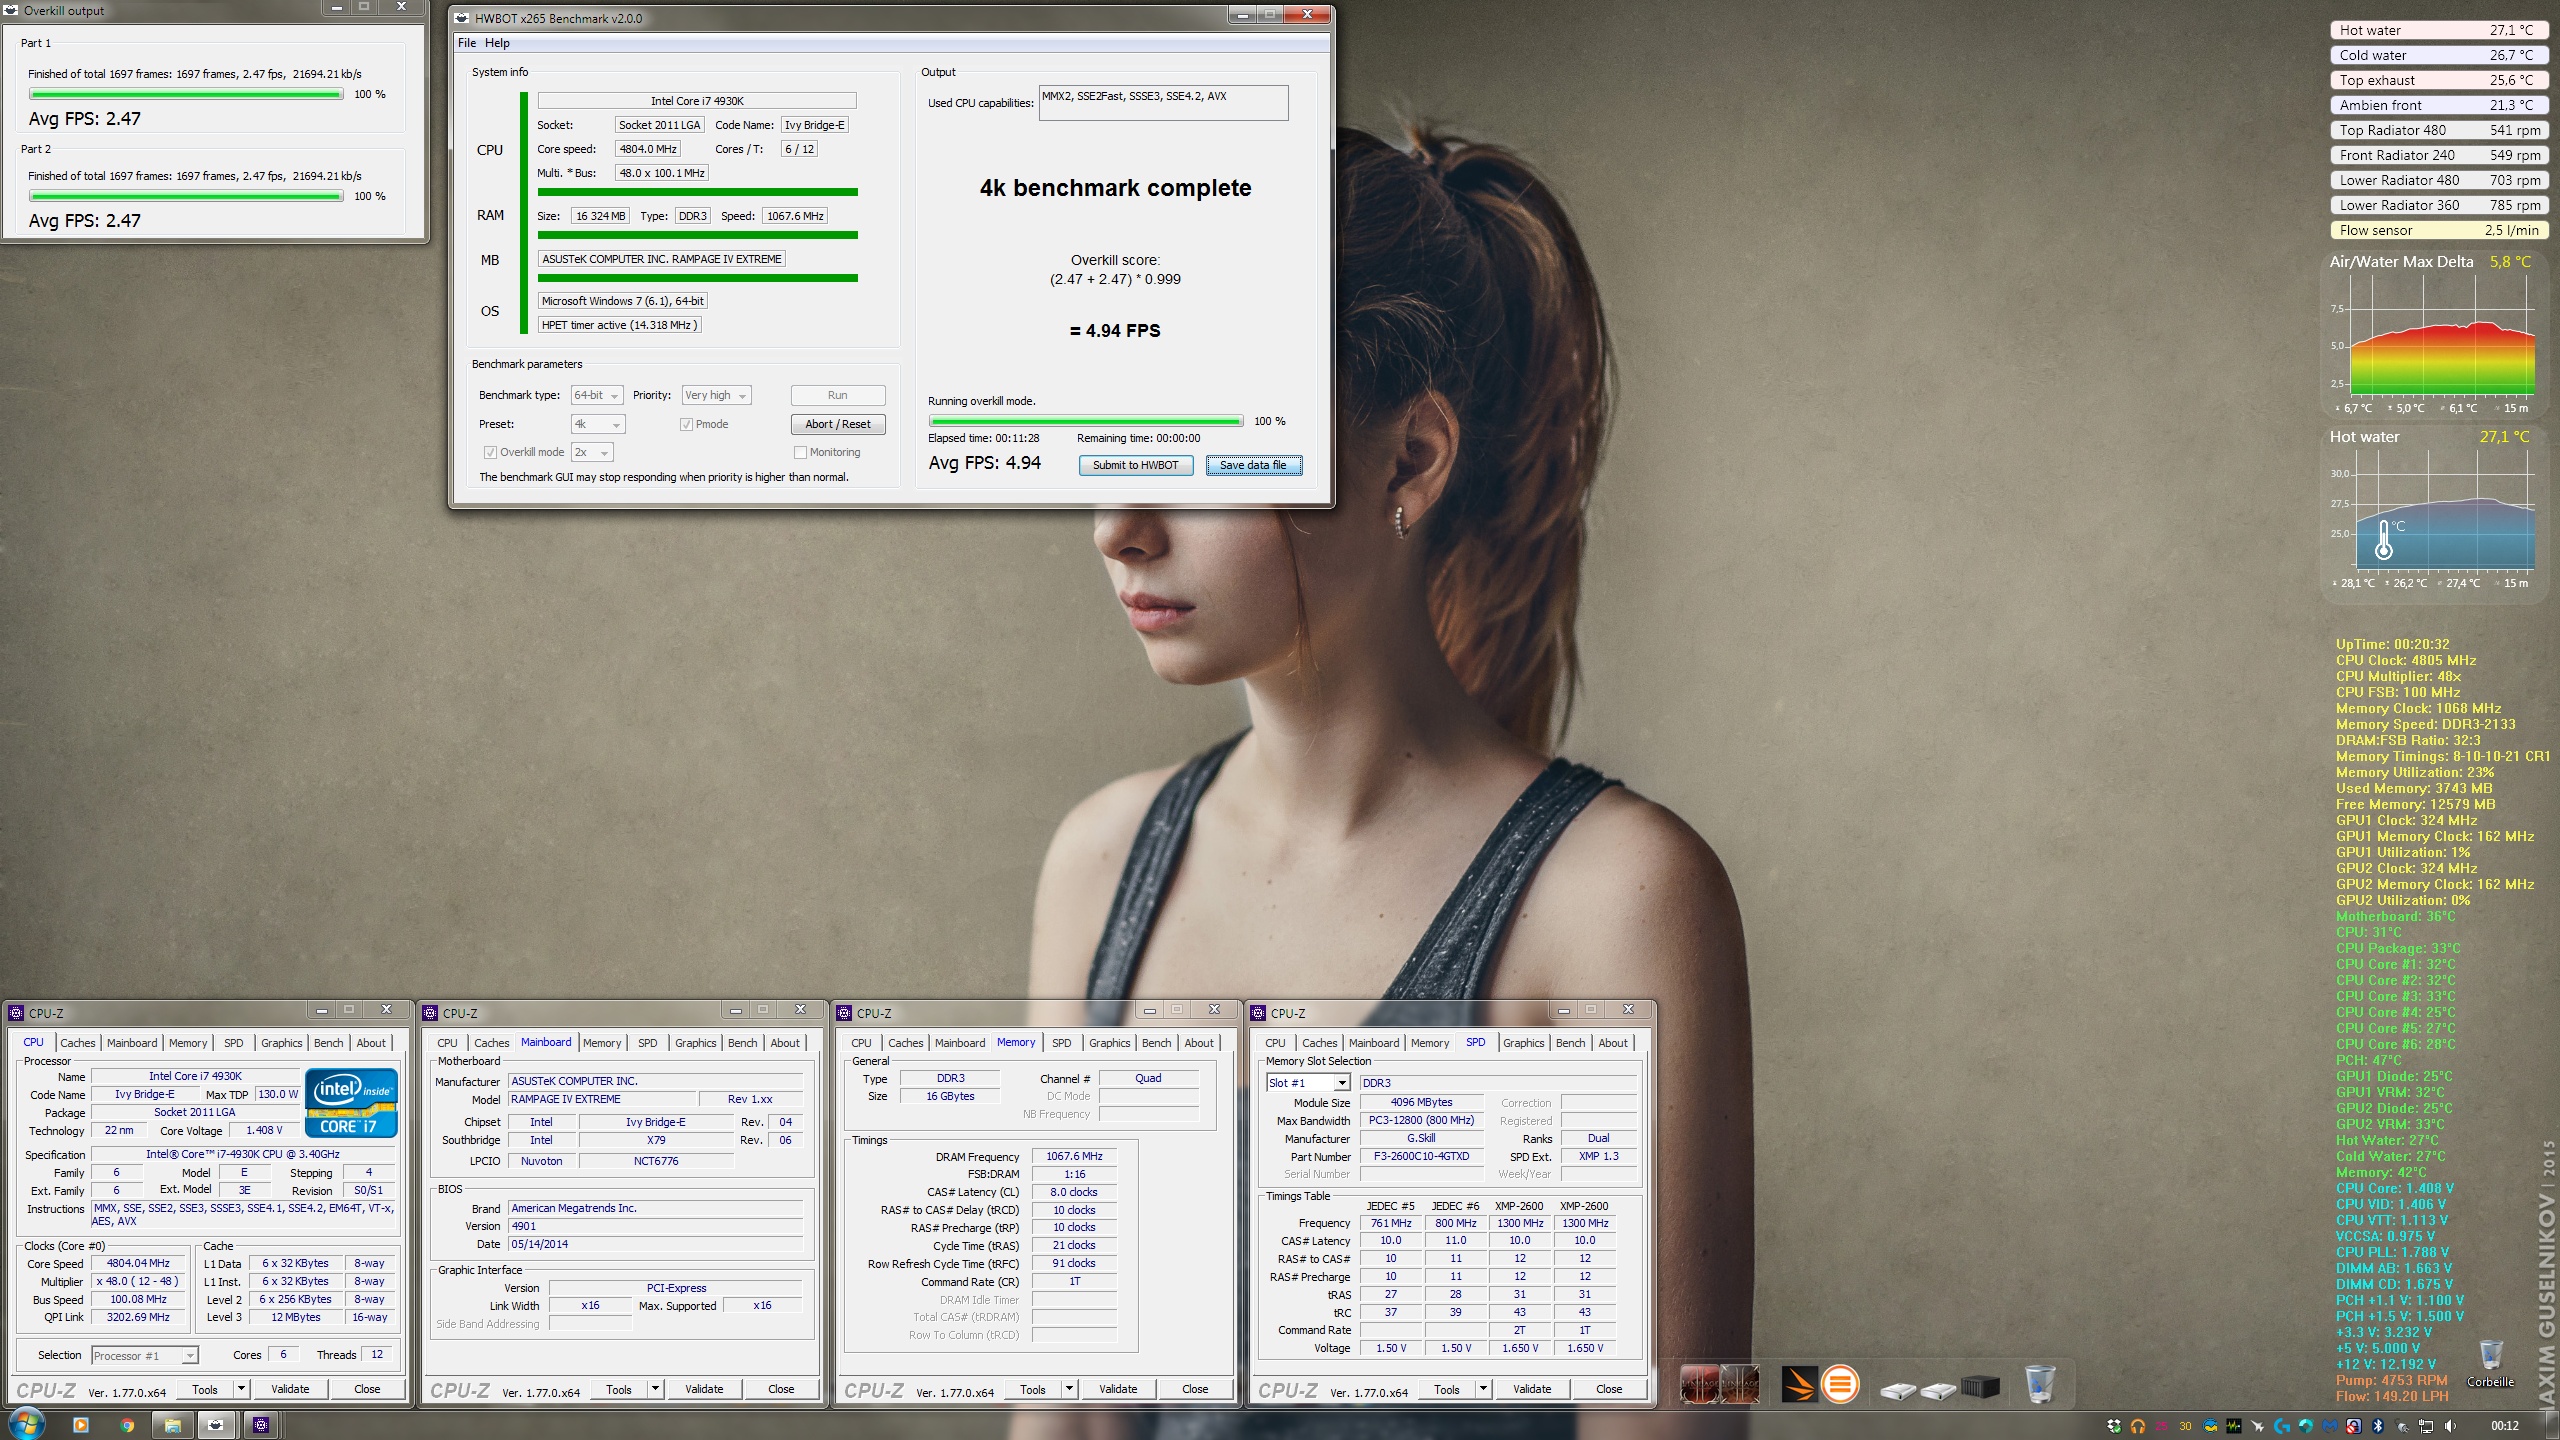Open the Corbeille desktop icon
The height and width of the screenshot is (1440, 2560).
click(x=2490, y=1364)
